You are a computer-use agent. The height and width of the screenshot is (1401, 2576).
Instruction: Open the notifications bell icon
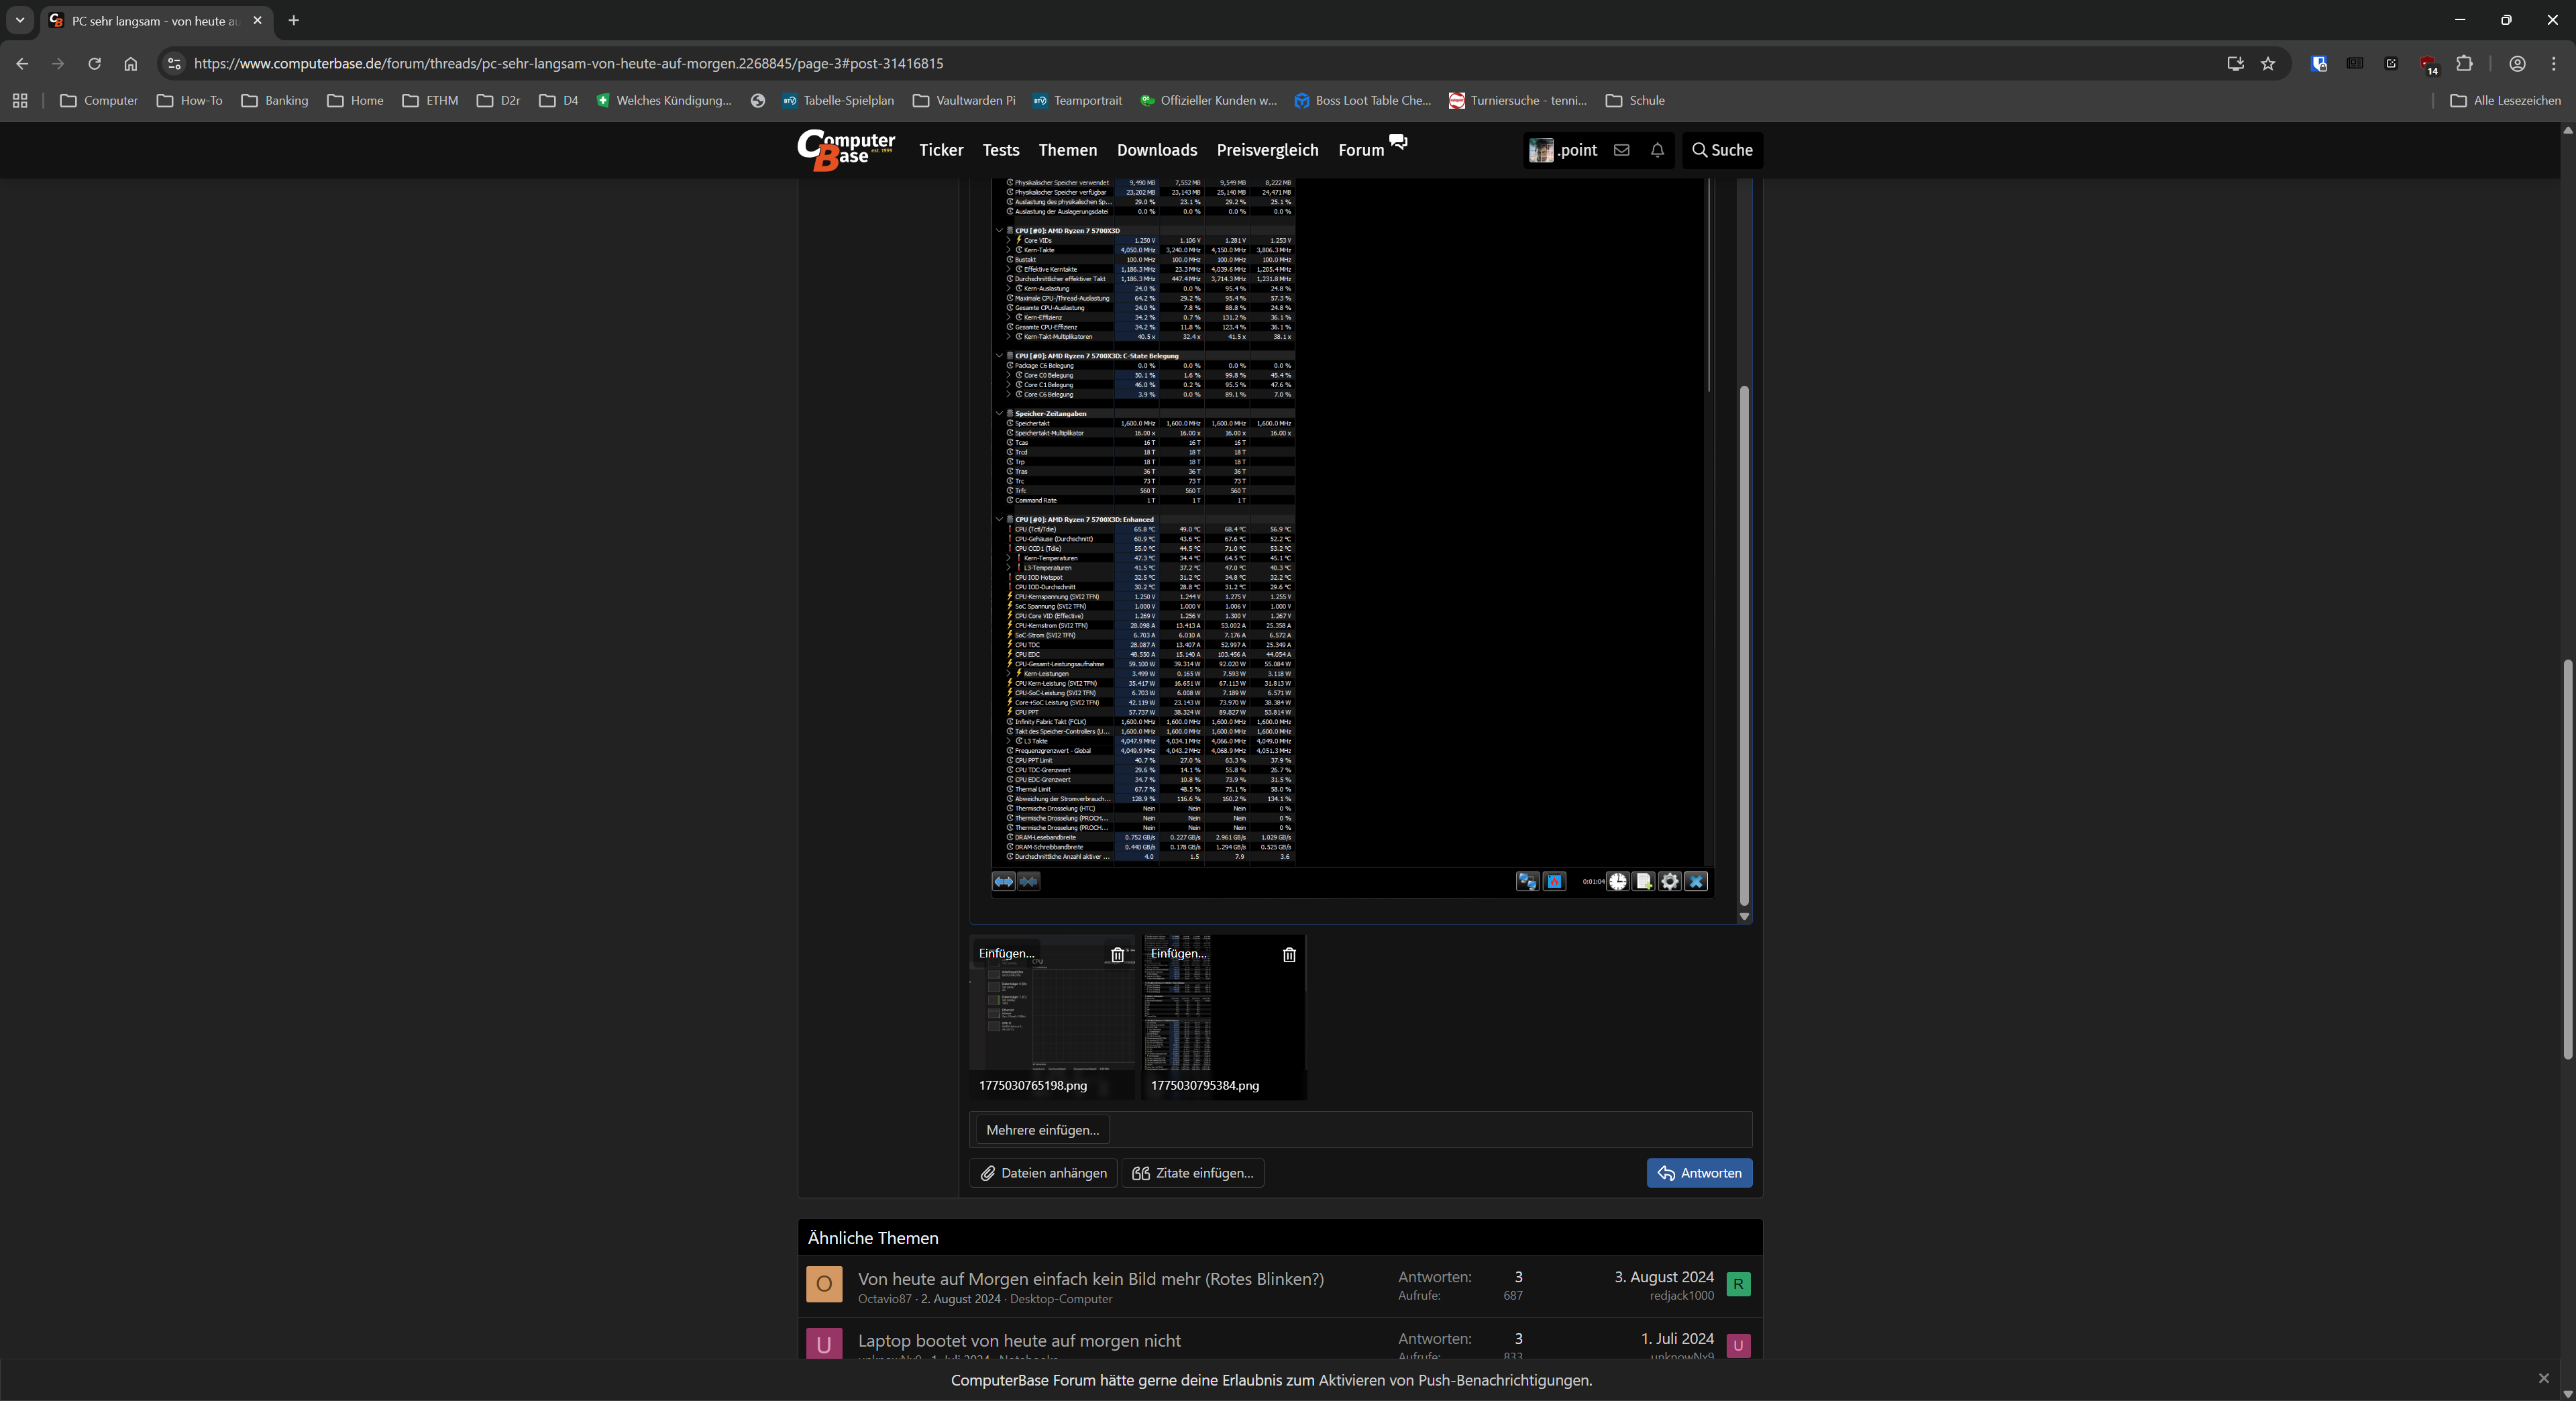point(1657,150)
